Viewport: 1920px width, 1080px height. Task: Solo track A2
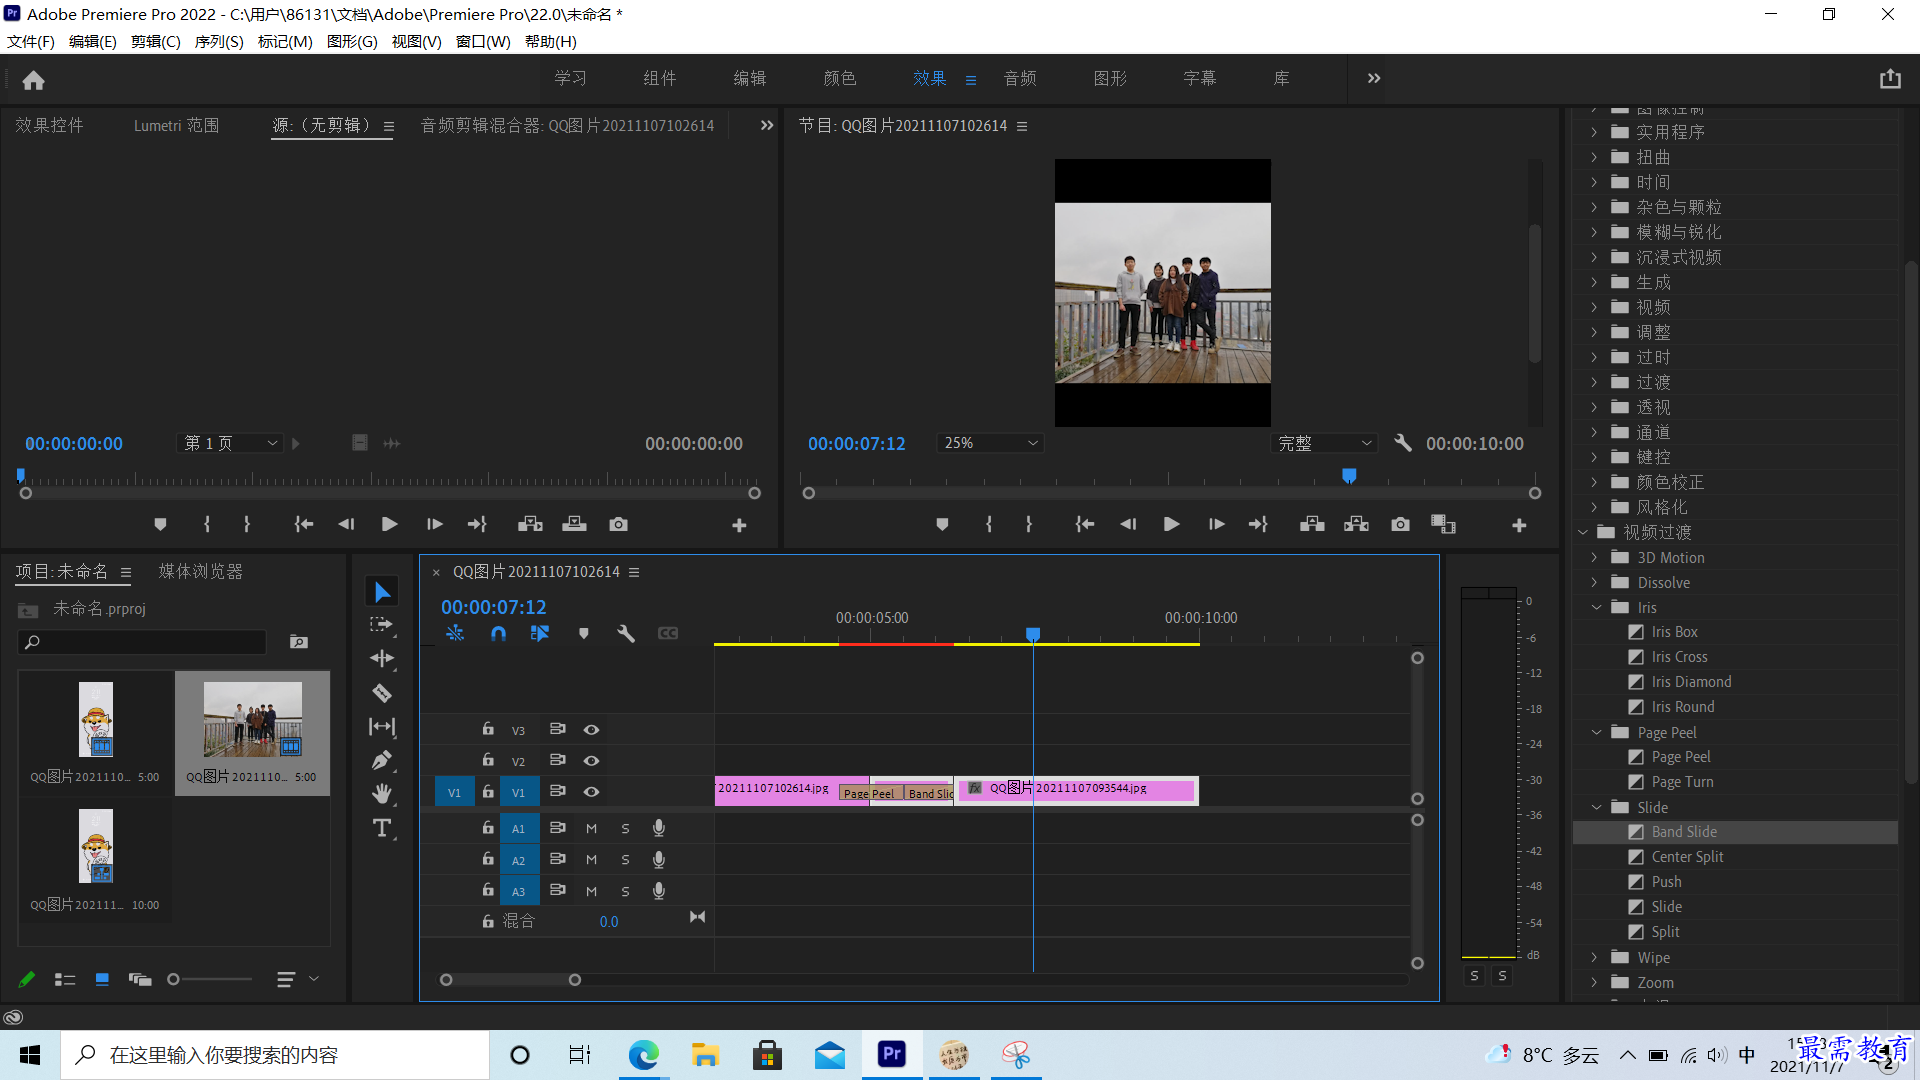pyautogui.click(x=625, y=860)
